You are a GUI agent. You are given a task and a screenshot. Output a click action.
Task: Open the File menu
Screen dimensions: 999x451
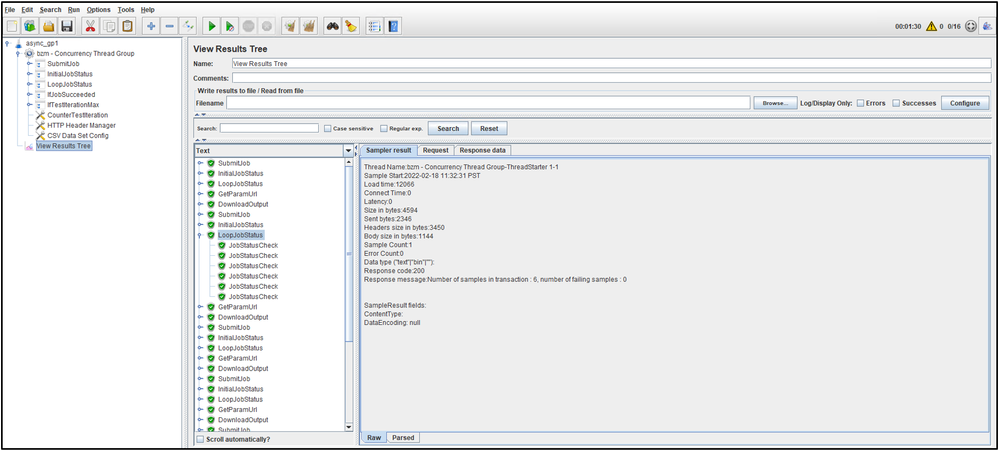point(10,10)
